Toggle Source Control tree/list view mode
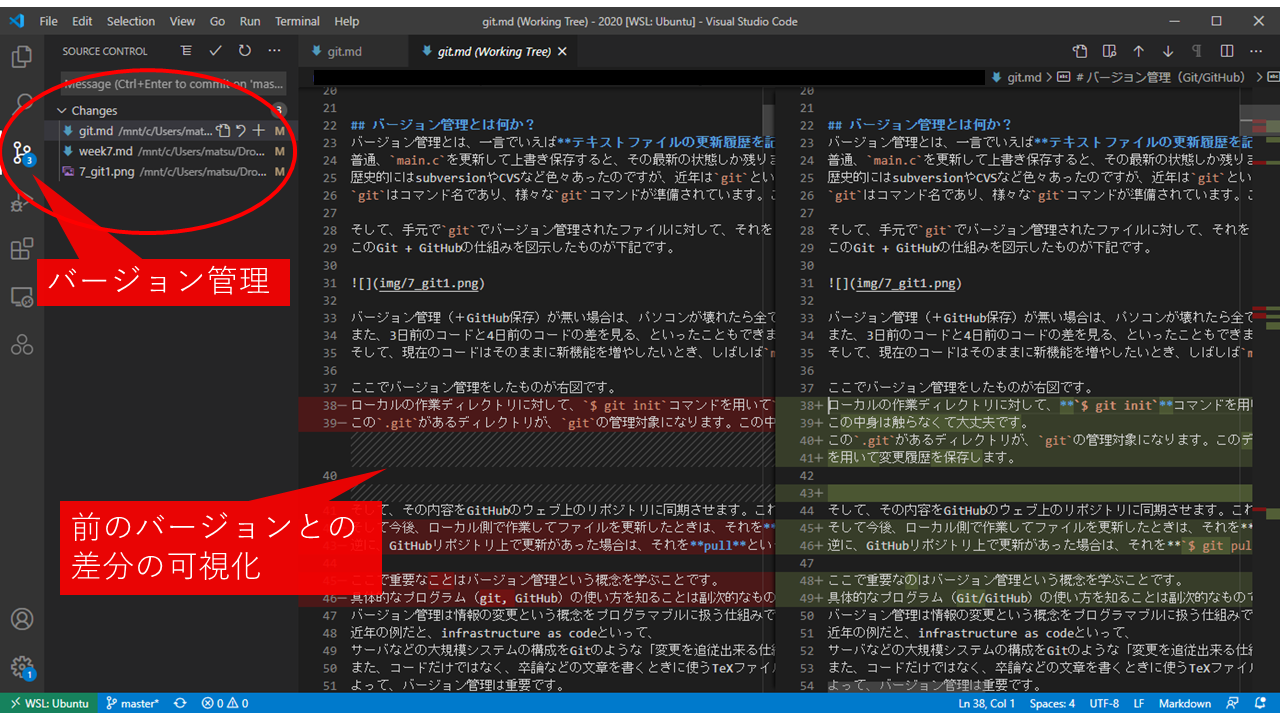 coord(186,51)
